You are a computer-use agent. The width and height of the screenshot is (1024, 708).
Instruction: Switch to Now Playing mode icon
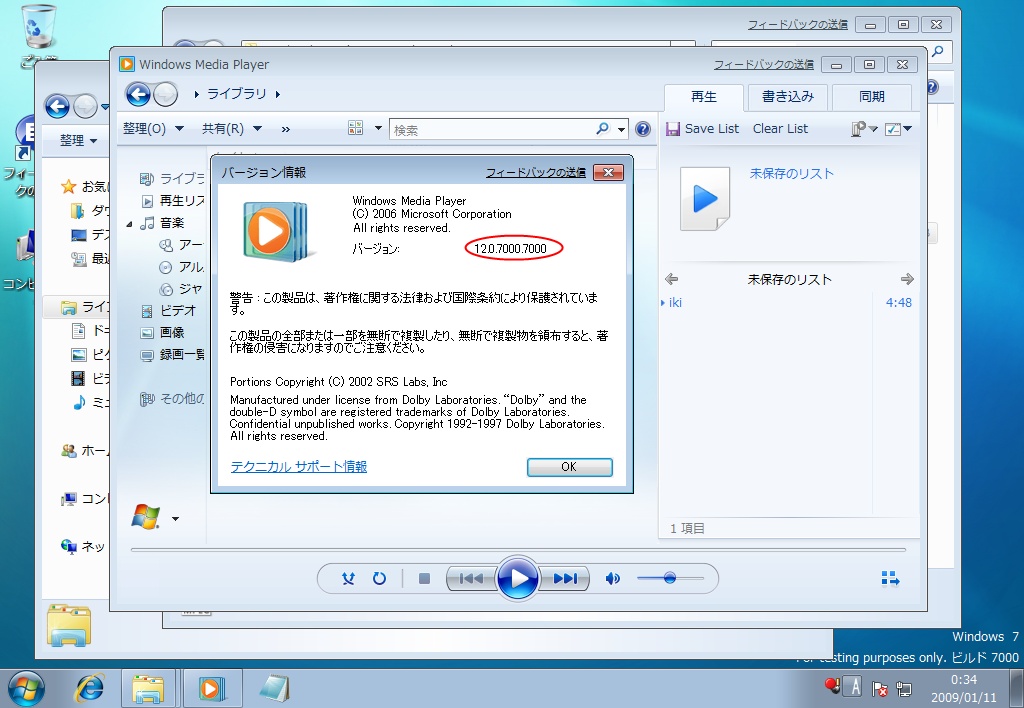click(x=890, y=578)
